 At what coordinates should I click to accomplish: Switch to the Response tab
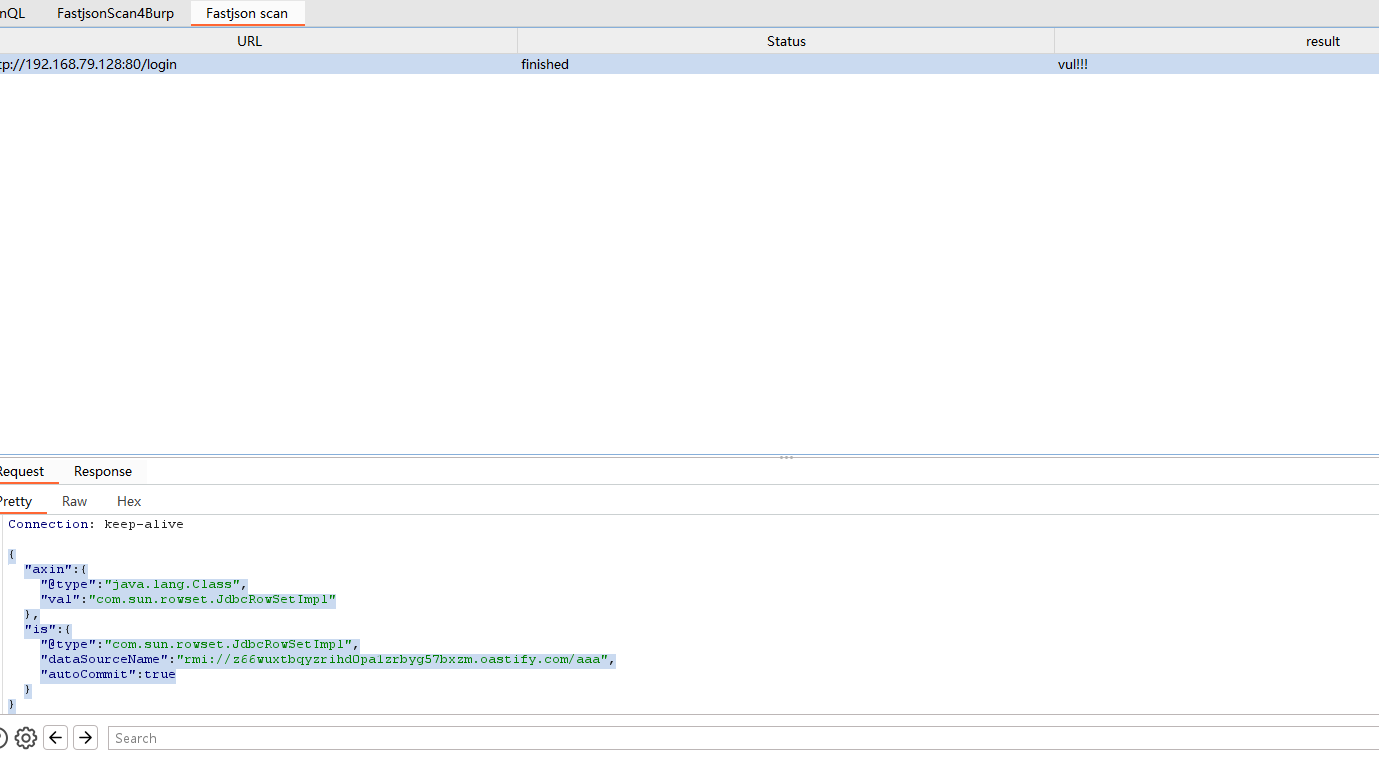[102, 471]
